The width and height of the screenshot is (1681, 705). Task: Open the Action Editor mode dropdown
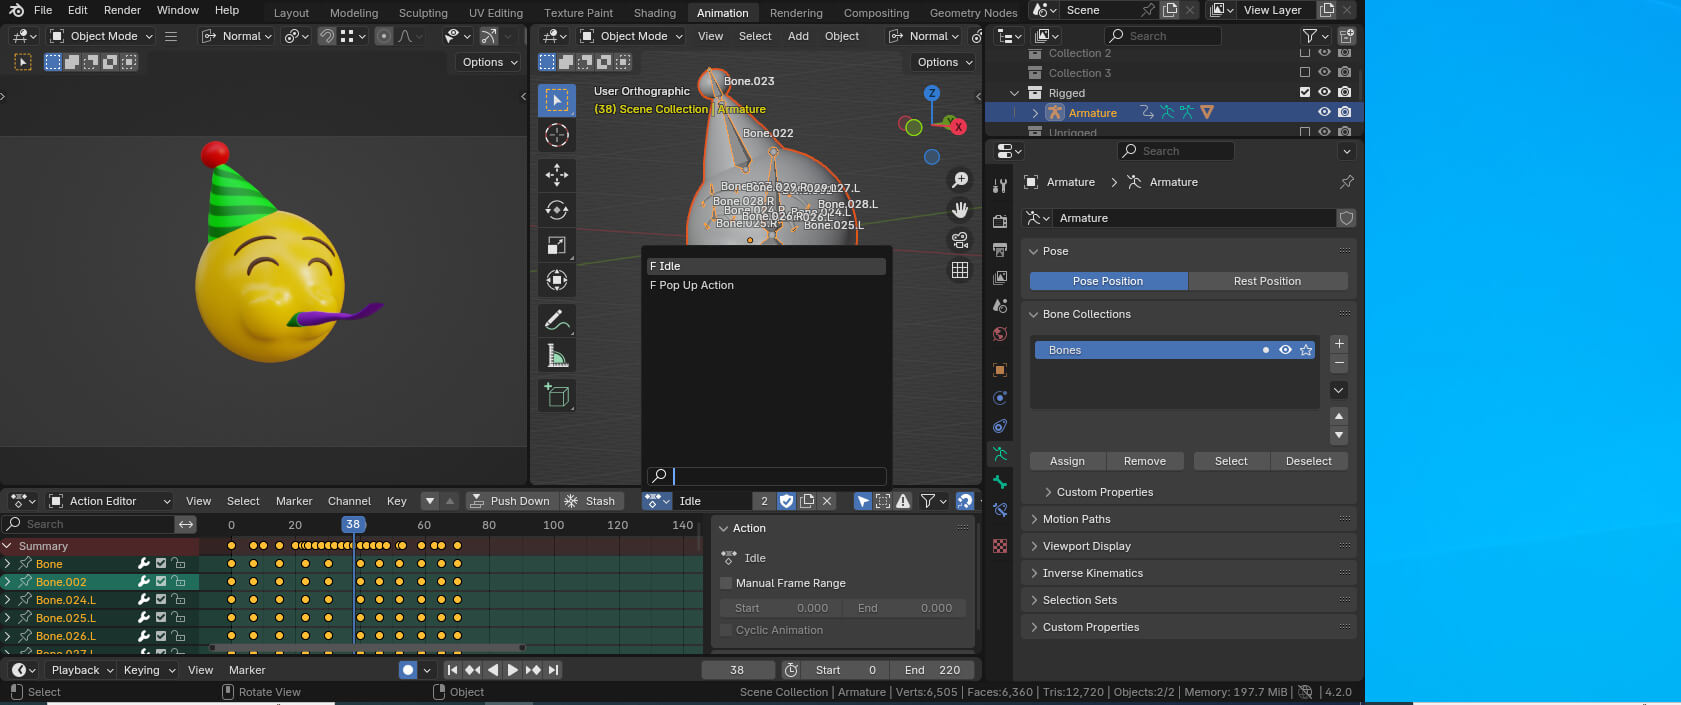109,501
